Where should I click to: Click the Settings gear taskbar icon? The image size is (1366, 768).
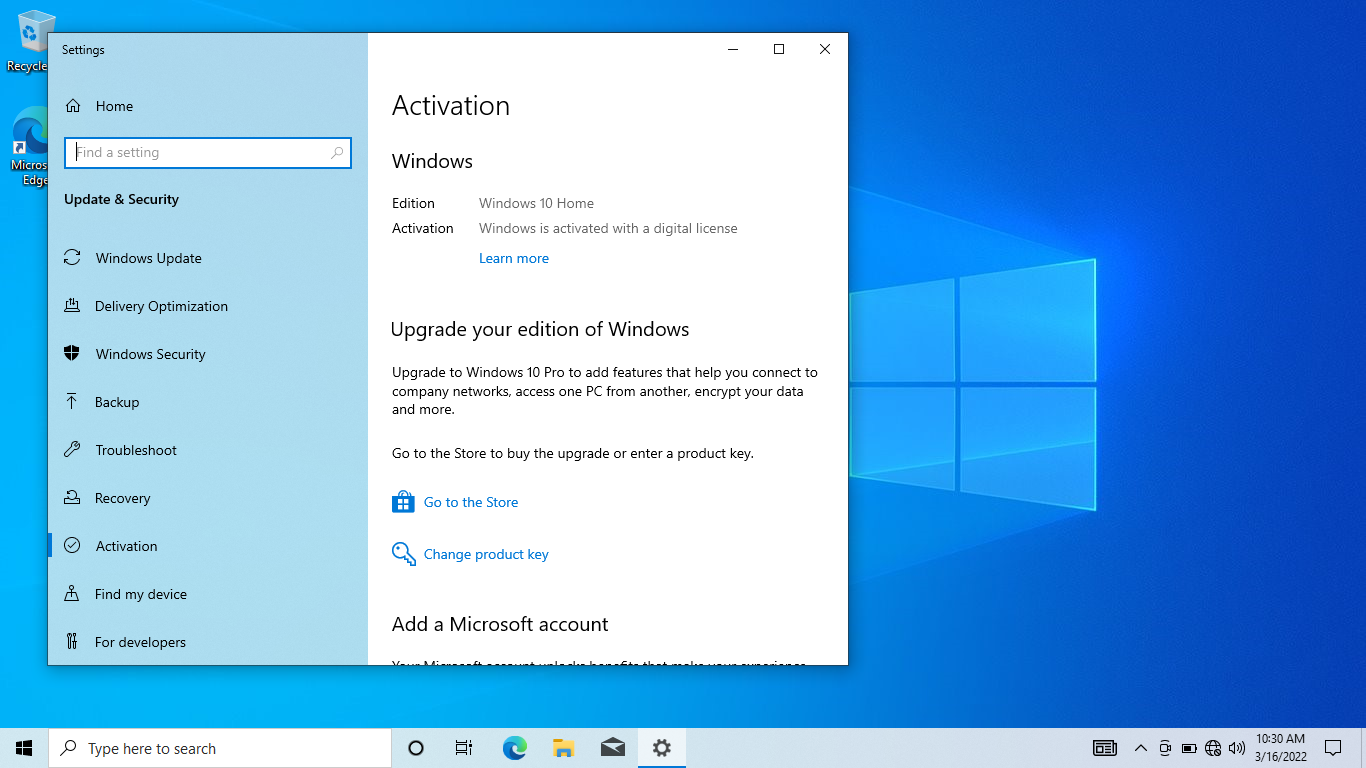661,748
